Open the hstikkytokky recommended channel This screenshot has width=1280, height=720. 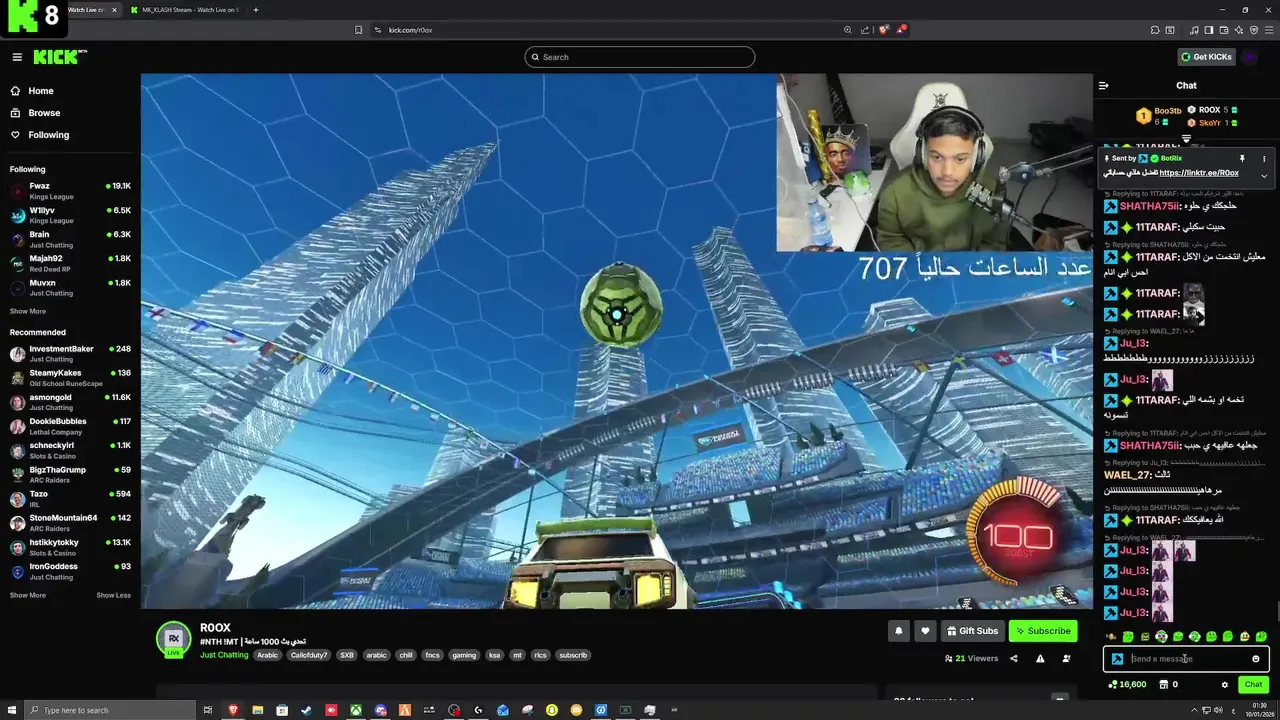[x=70, y=547]
